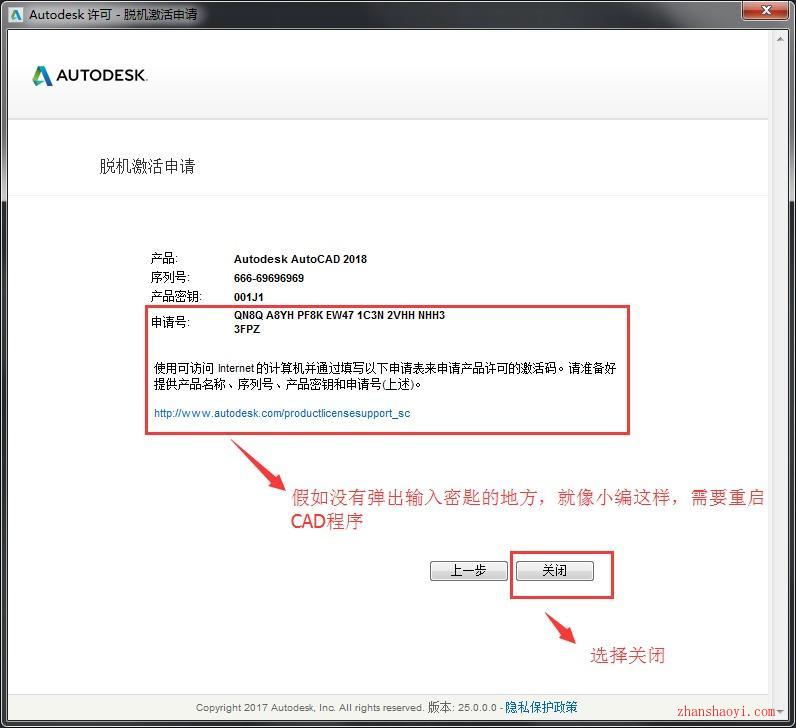Click the AUTODESK logo in header
Screen dimensions: 796x728
coord(90,76)
